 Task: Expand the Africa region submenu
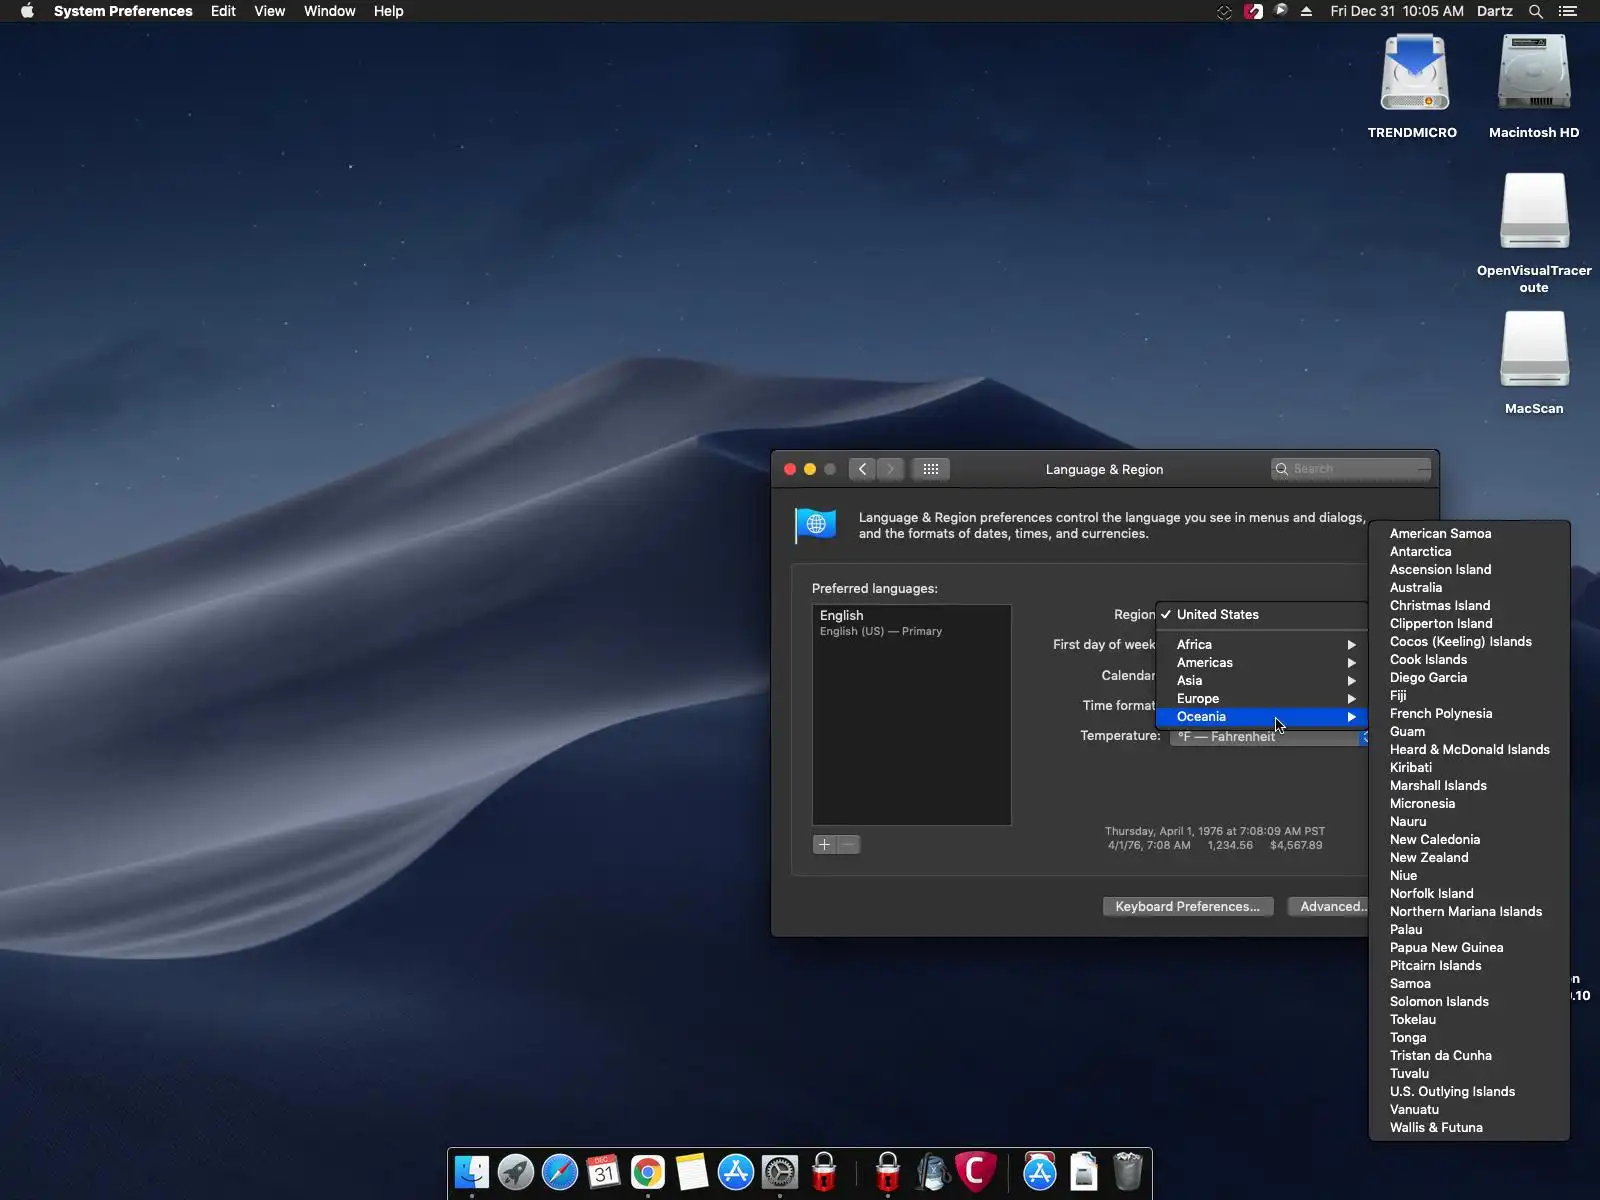[1262, 645]
